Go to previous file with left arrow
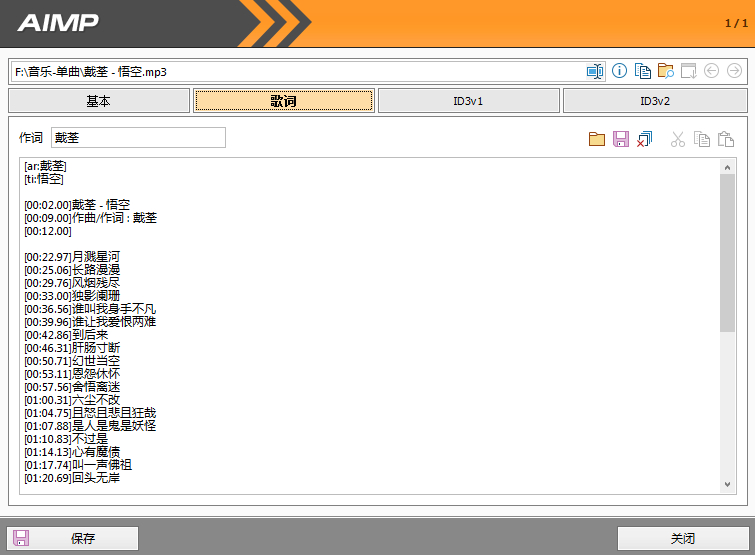Image resolution: width=755 pixels, height=555 pixels. coord(711,71)
